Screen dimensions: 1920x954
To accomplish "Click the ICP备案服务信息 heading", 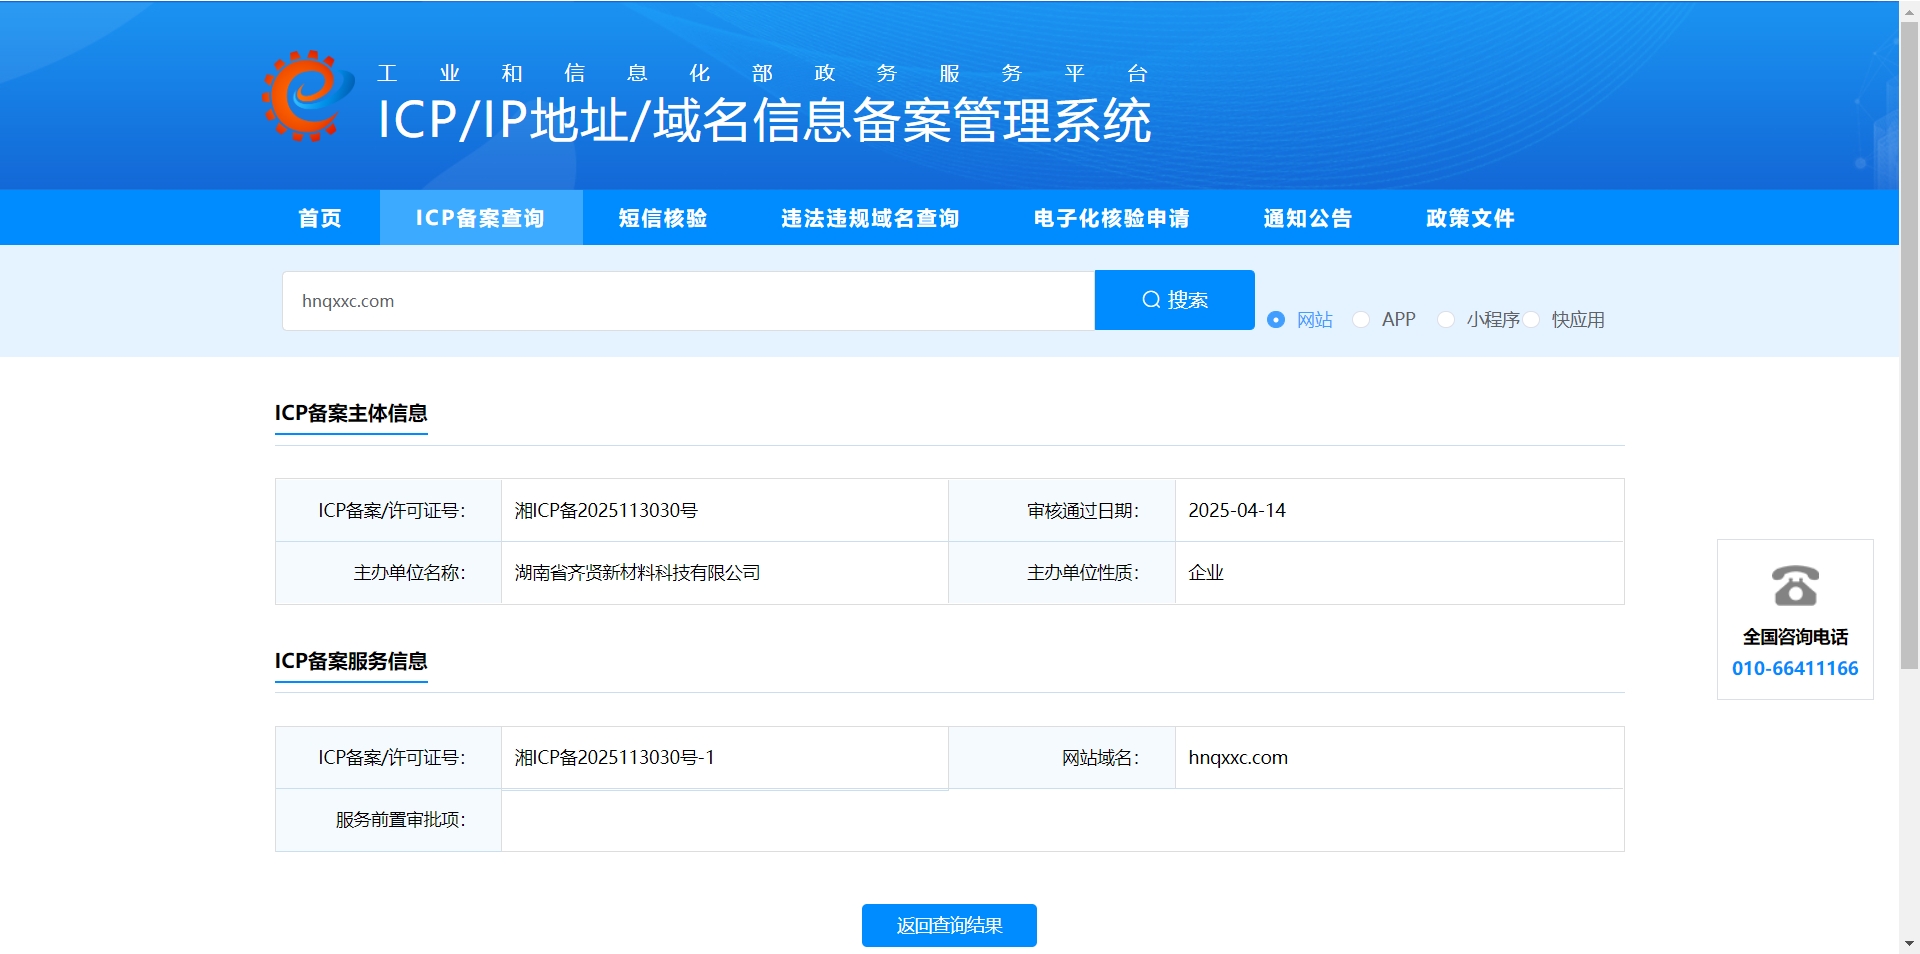I will coord(351,661).
